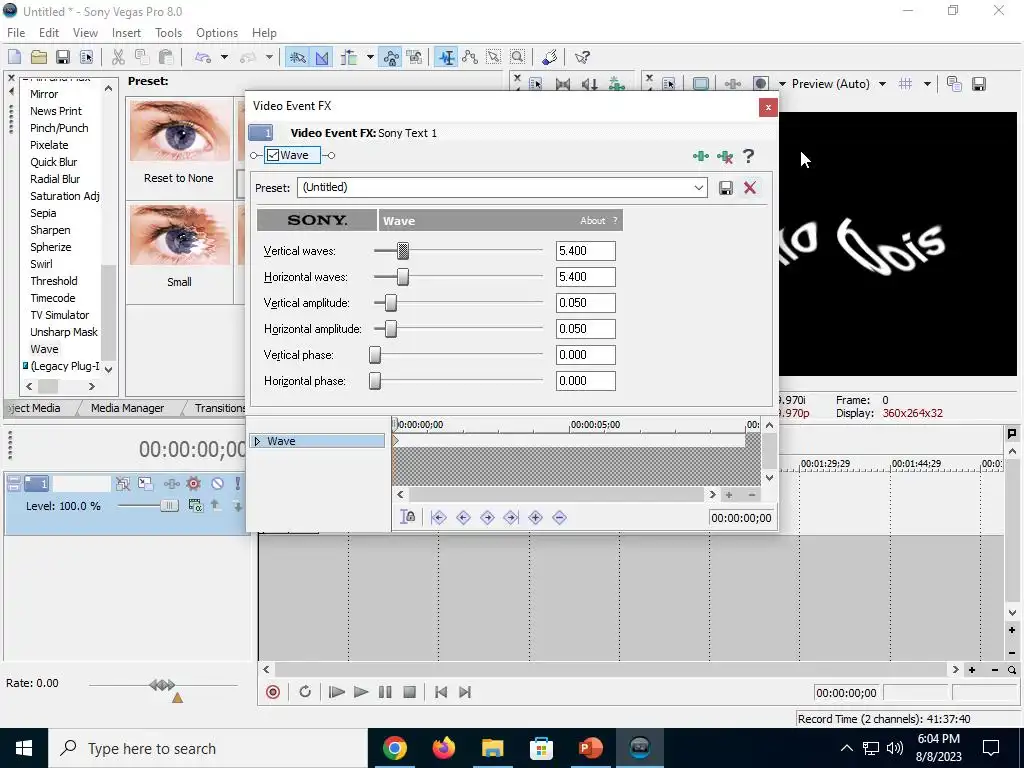Click the Next Keyframe diamond button
This screenshot has width=1024, height=768.
[487, 518]
